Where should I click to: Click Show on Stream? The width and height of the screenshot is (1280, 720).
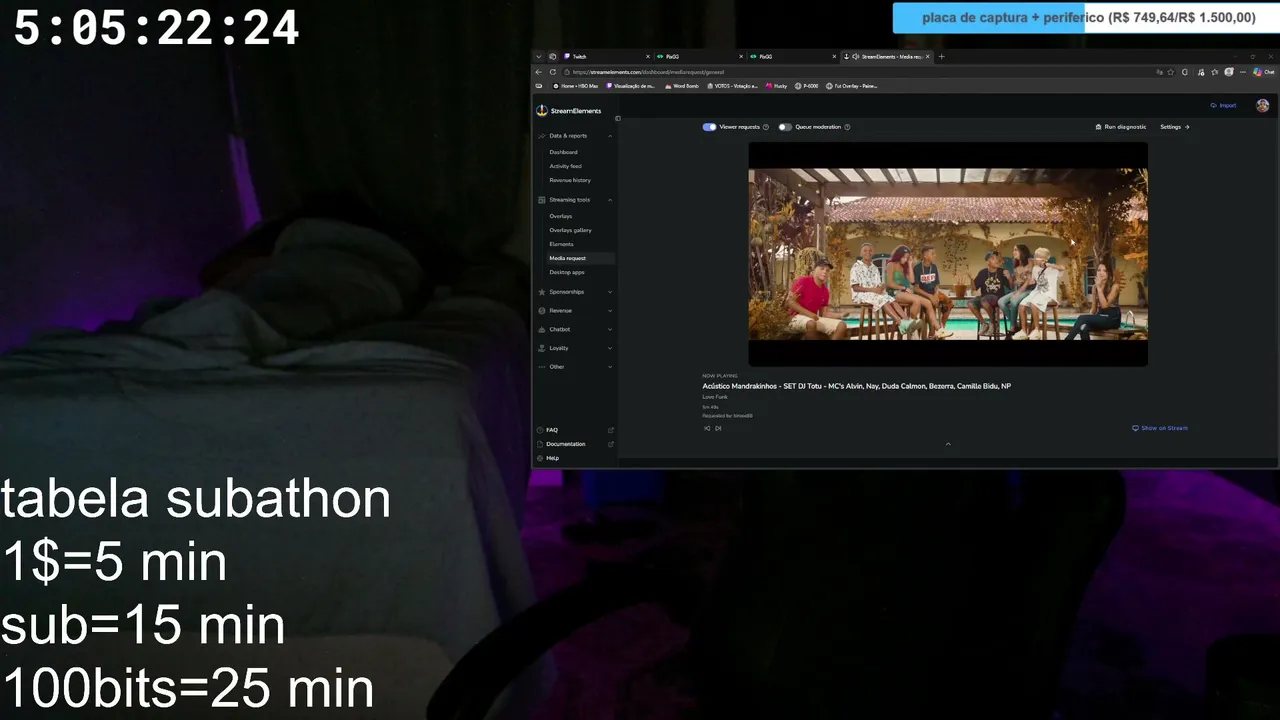pos(1160,428)
